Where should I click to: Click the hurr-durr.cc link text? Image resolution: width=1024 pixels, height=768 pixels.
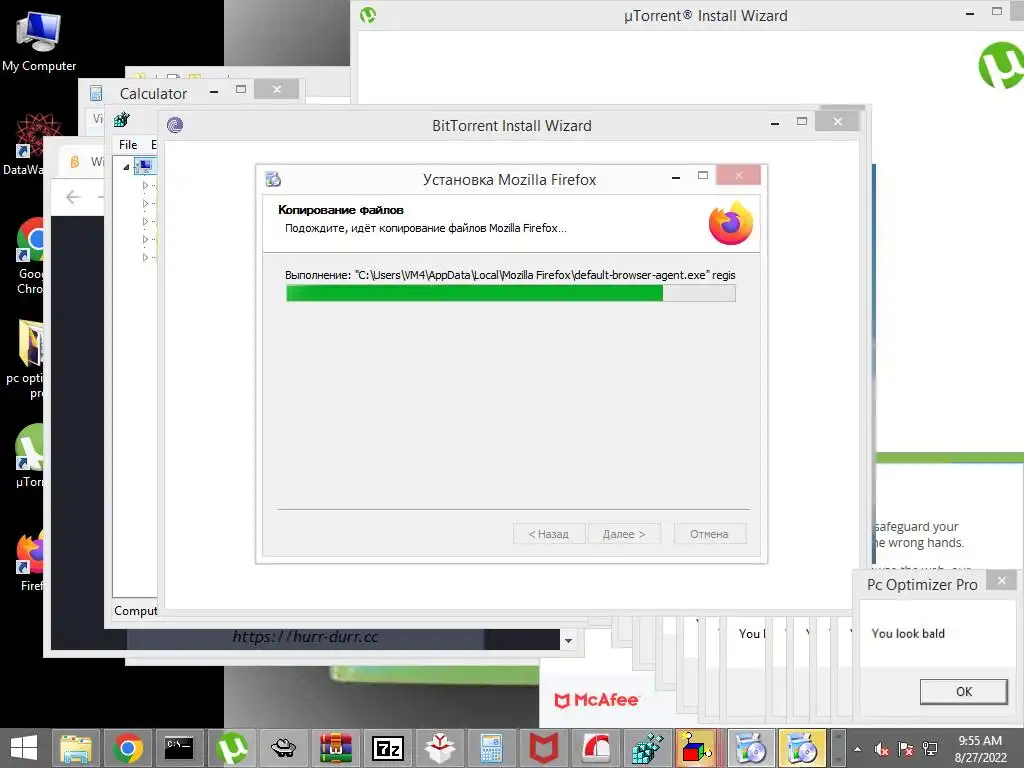click(x=305, y=637)
